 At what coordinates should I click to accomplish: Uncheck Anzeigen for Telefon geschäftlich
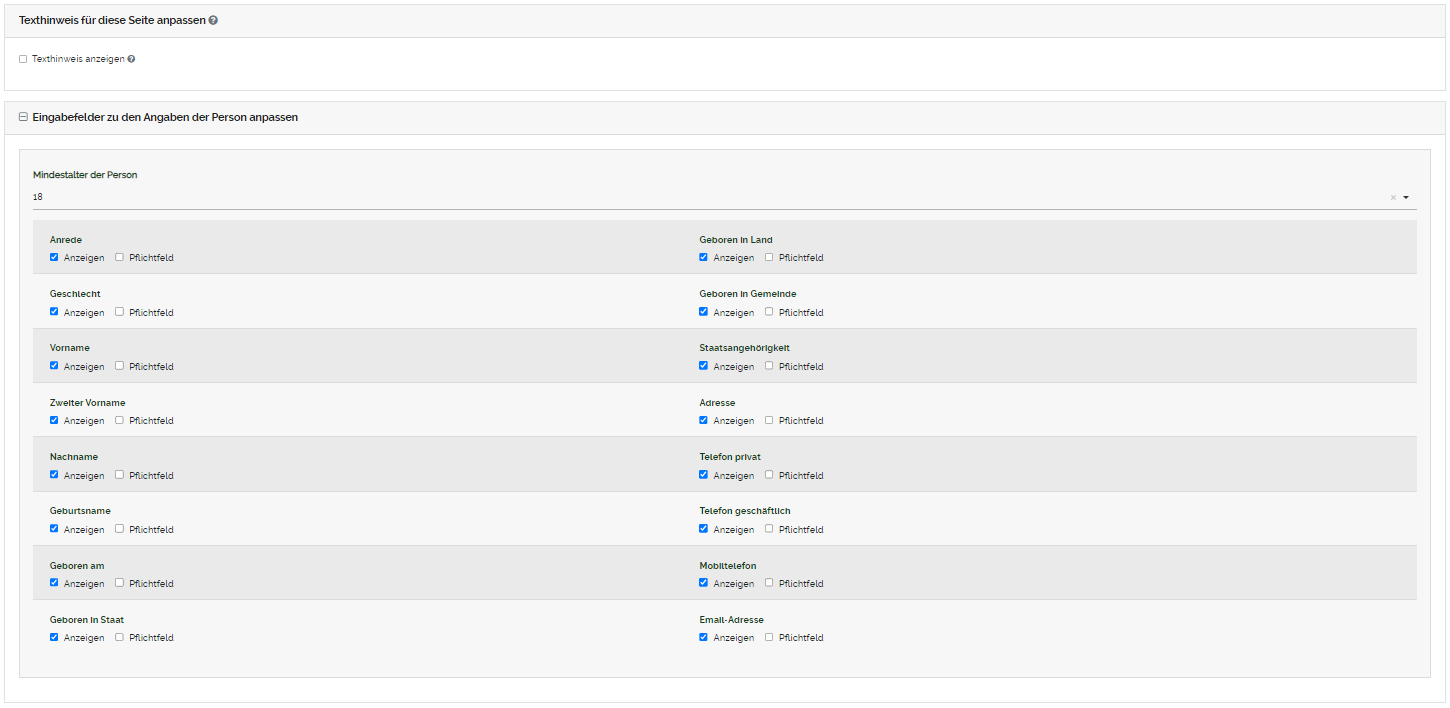(x=704, y=529)
